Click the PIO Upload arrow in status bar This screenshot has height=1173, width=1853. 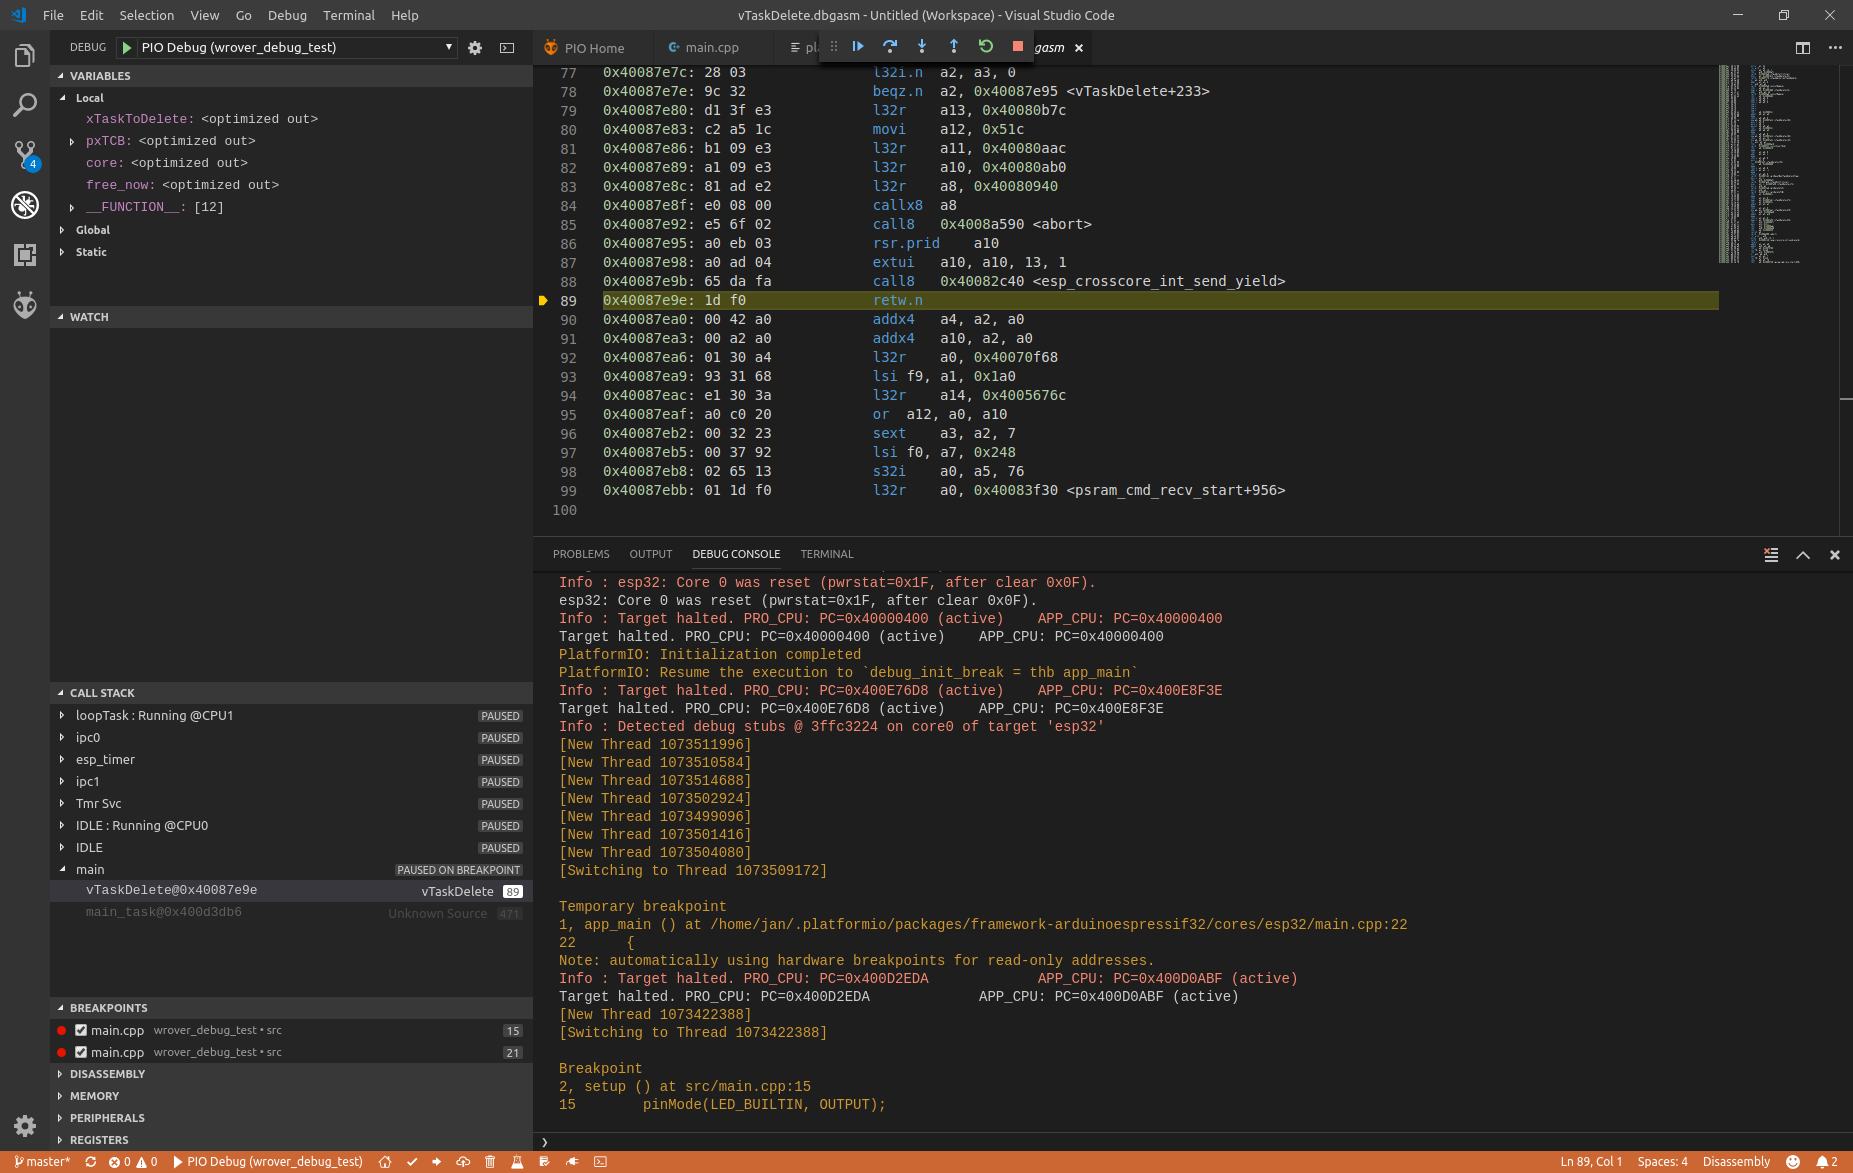(x=436, y=1161)
